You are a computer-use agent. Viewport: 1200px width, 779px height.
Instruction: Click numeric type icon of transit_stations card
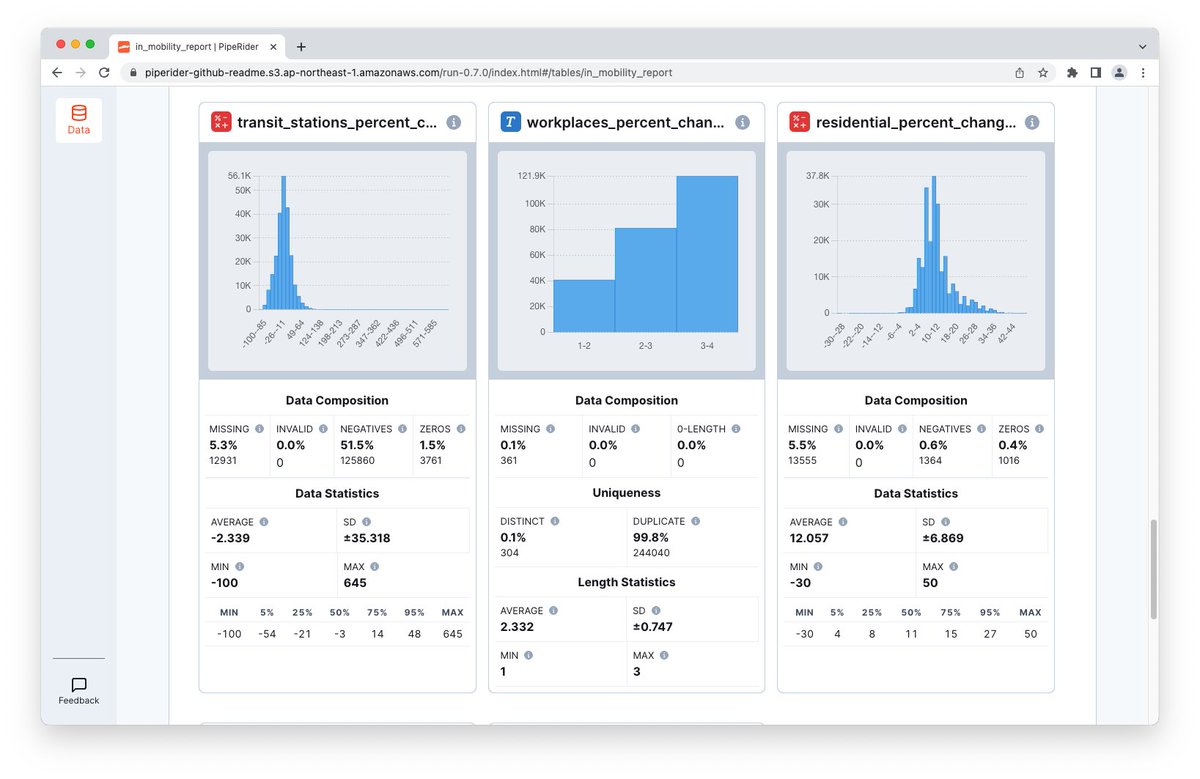pyautogui.click(x=221, y=122)
